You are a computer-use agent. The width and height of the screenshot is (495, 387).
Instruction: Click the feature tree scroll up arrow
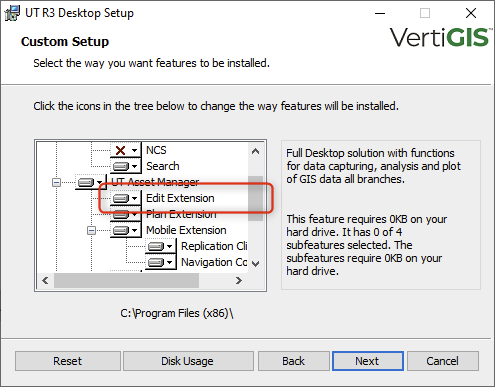pyautogui.click(x=256, y=151)
